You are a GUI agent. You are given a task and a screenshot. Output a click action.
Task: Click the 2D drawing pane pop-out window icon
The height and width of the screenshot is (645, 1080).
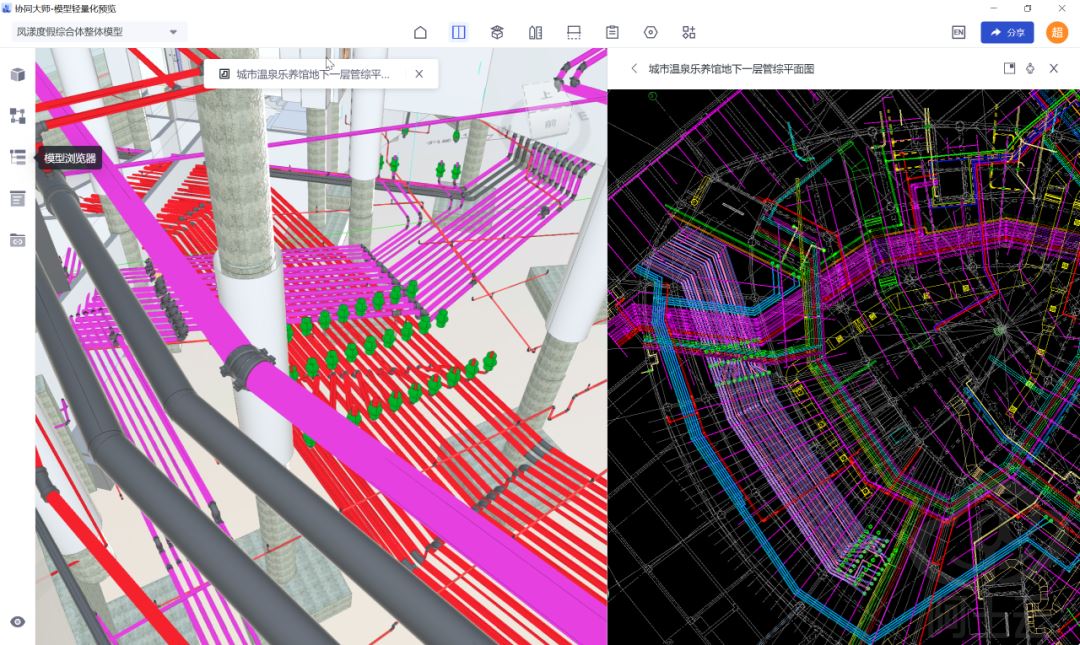[1009, 69]
